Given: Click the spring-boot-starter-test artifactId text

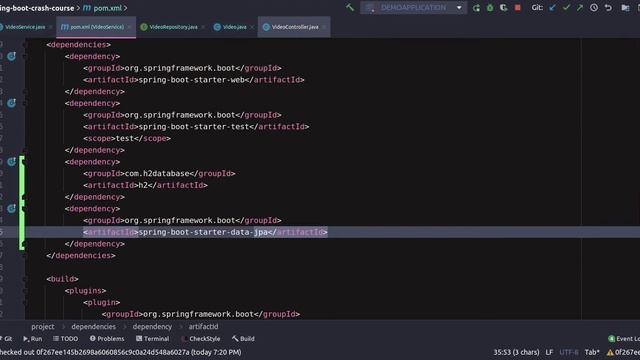Looking at the screenshot, I should [x=194, y=127].
